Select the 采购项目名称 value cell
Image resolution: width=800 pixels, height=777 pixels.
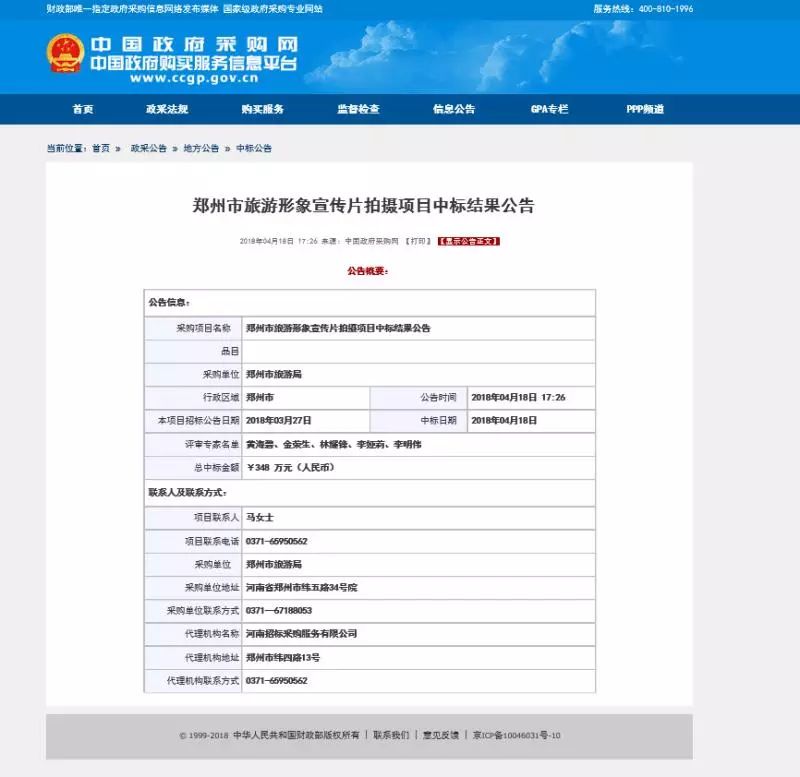point(418,328)
